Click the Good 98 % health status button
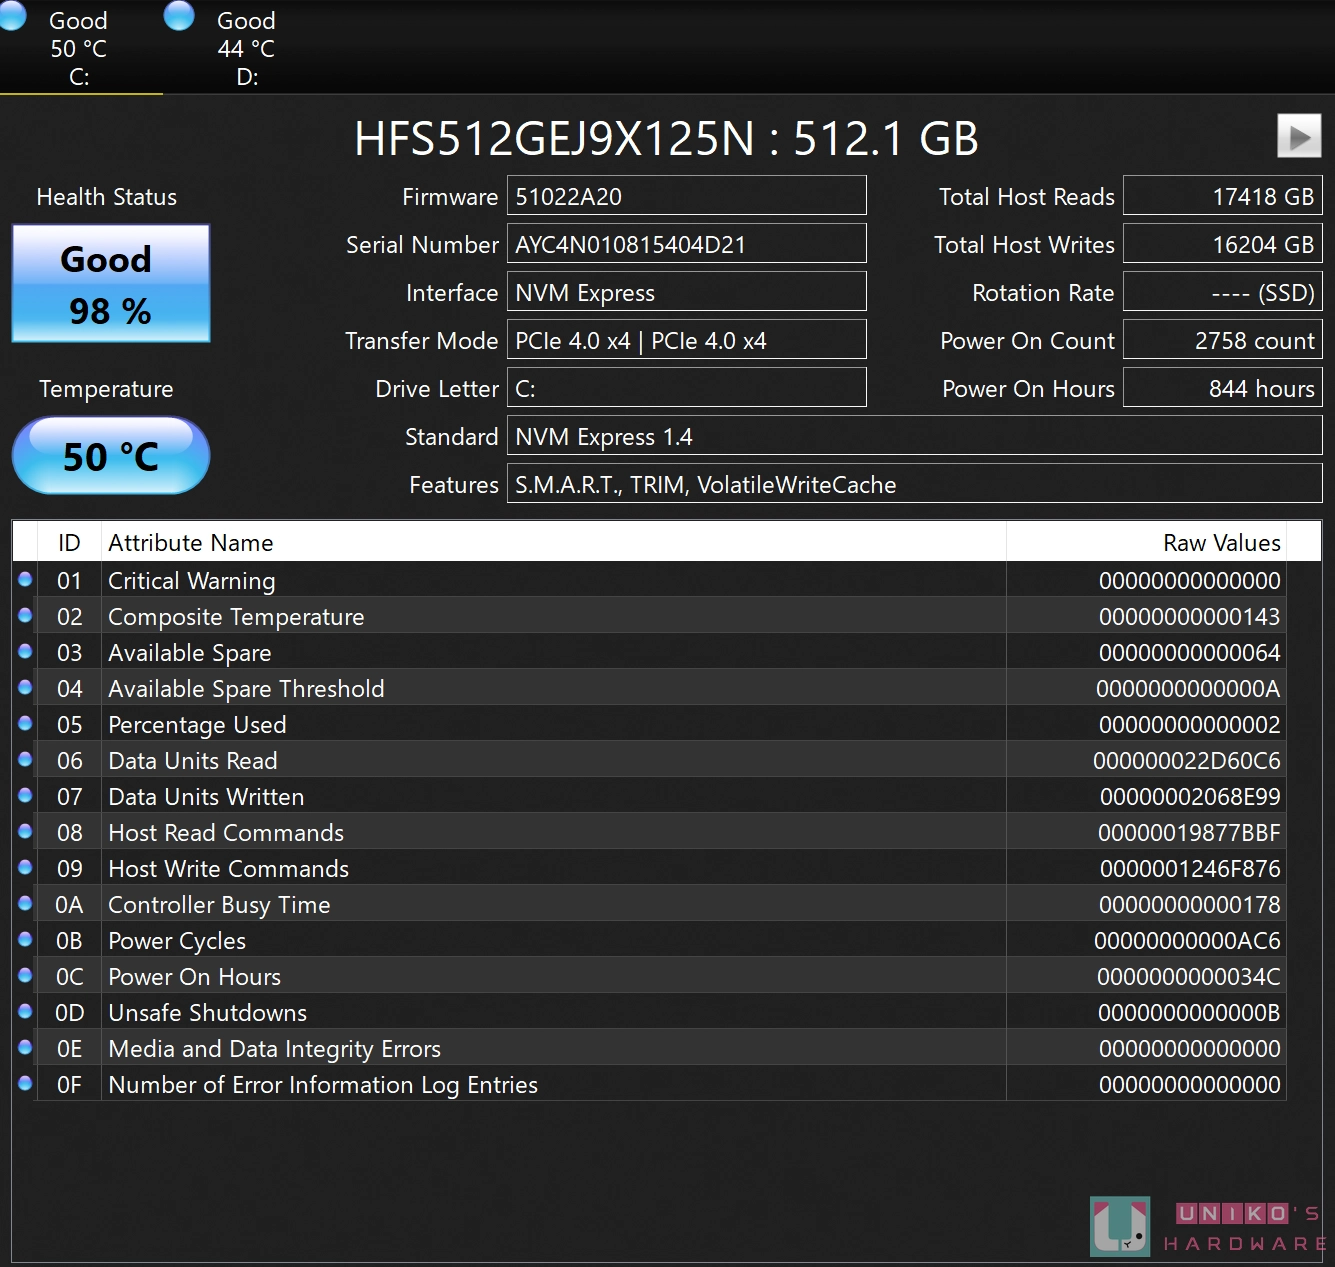 click(x=111, y=284)
